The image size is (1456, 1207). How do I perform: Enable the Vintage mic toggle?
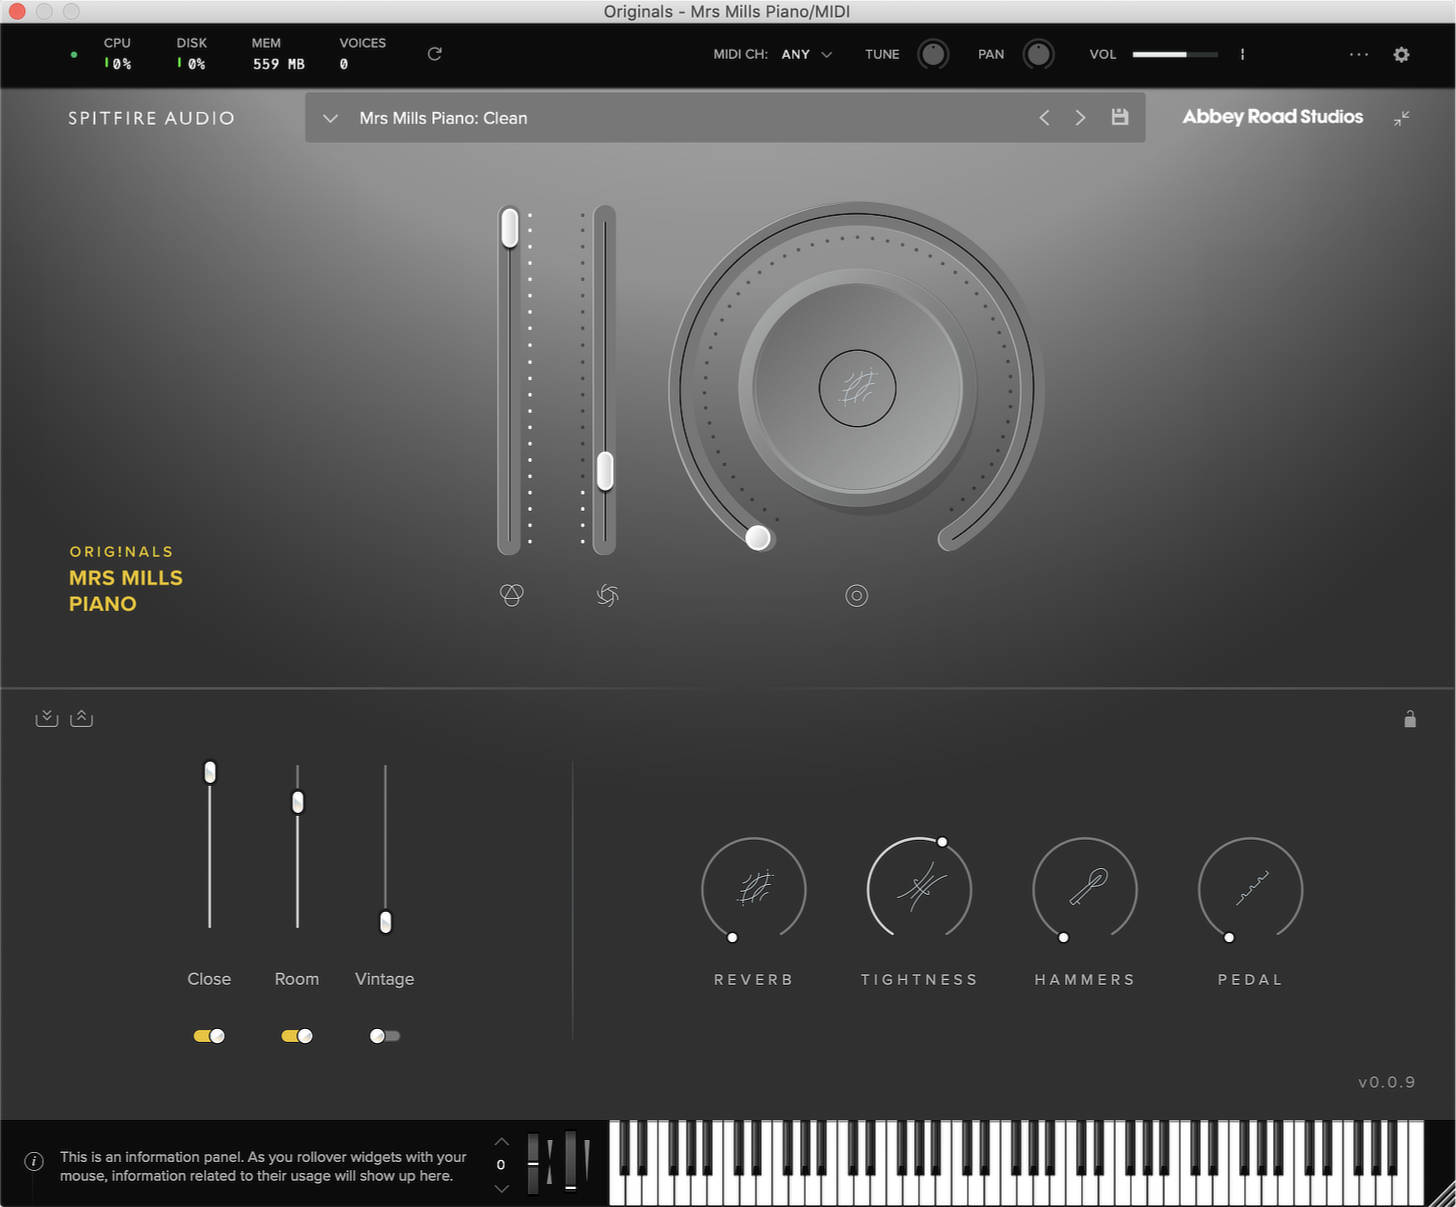tap(385, 1036)
